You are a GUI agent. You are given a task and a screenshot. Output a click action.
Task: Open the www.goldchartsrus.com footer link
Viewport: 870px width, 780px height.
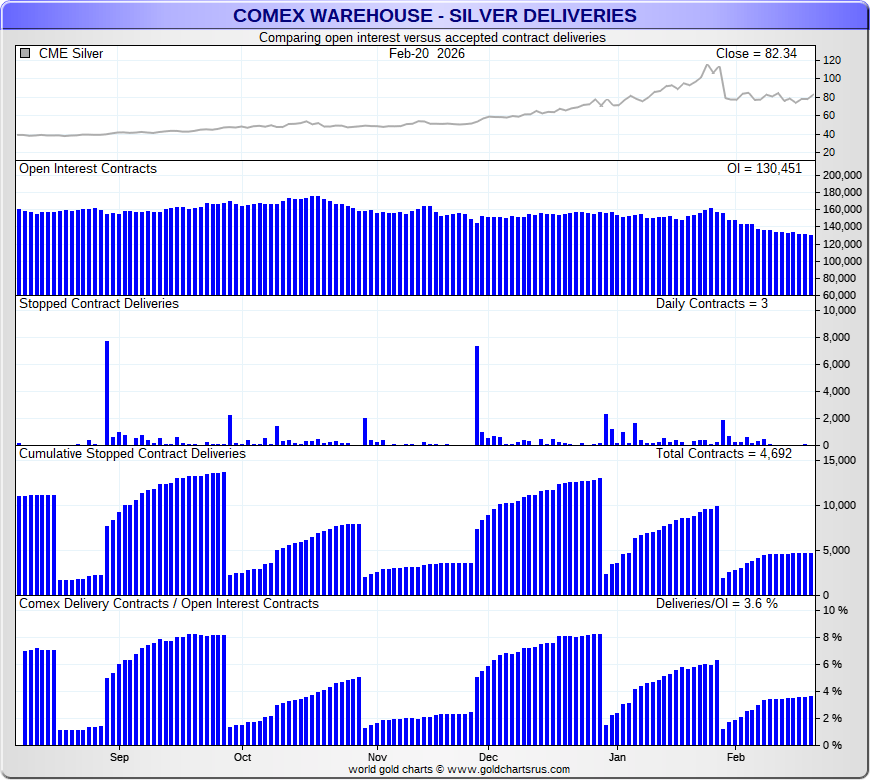(507, 770)
